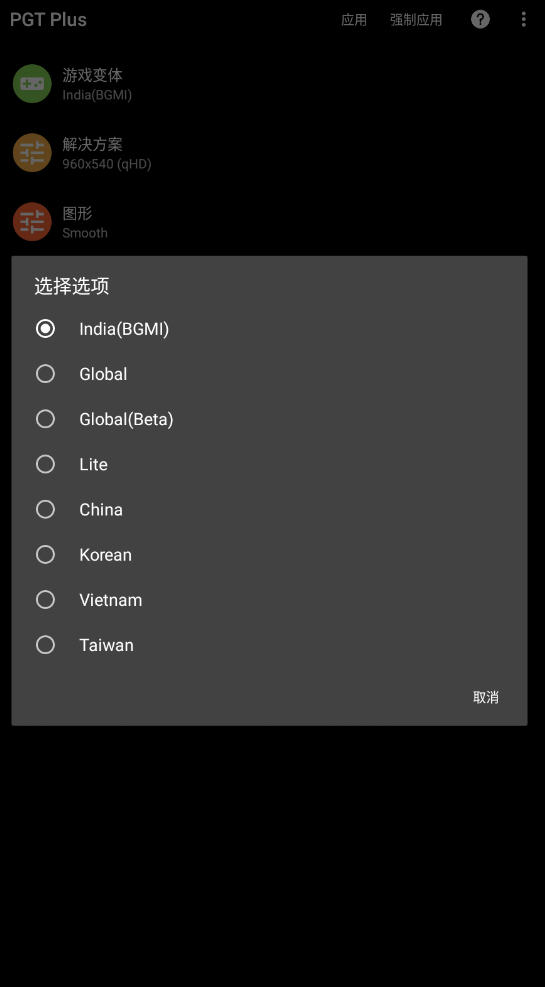The width and height of the screenshot is (545, 987).
Task: Select the Korean radio option
Action: click(45, 555)
